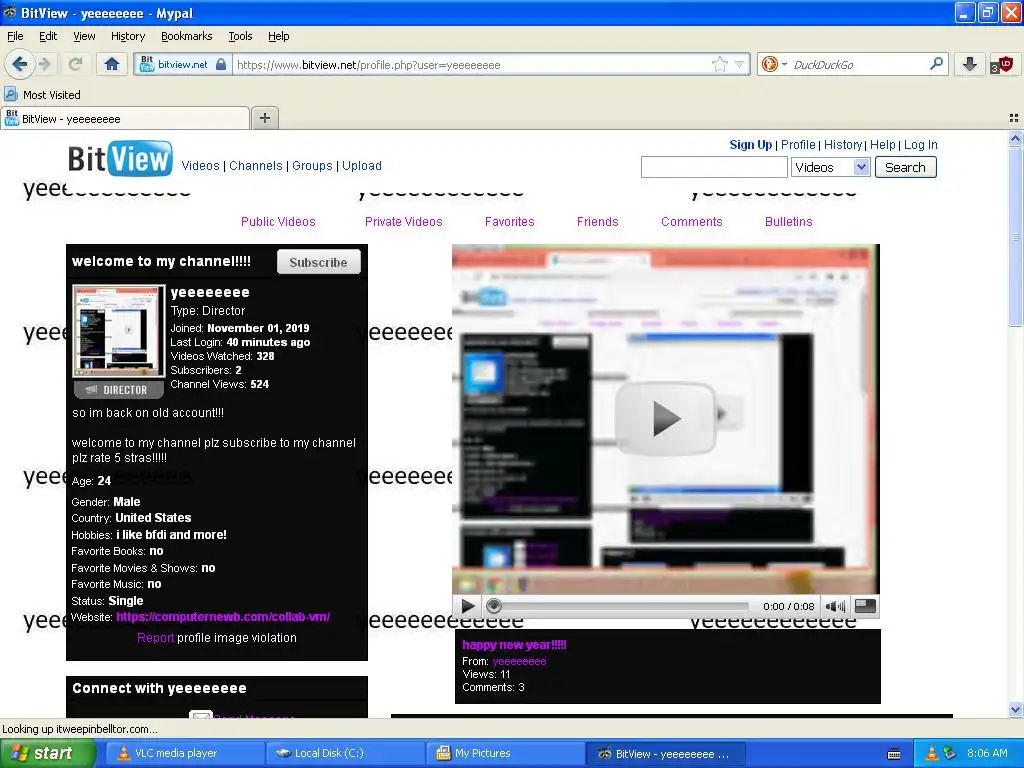The height and width of the screenshot is (768, 1024).
Task: Open the Favorites section
Action: 509,221
